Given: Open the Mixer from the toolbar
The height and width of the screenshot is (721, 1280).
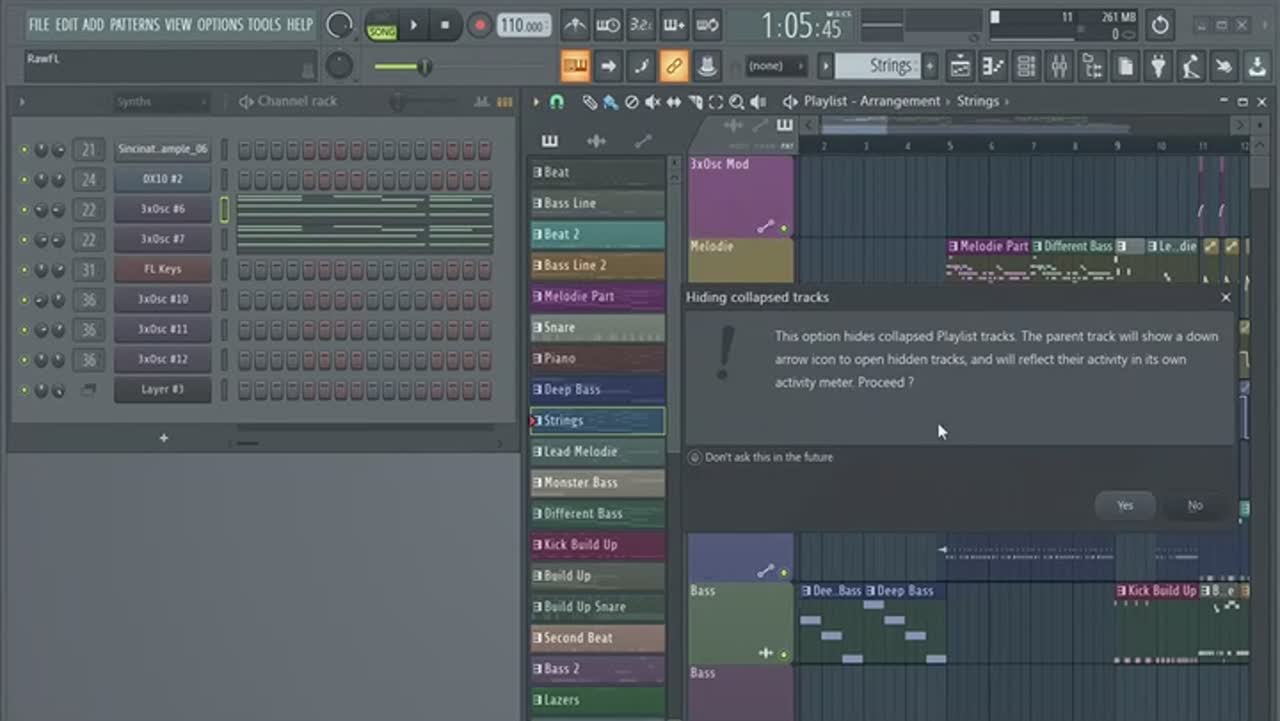Looking at the screenshot, I should coord(1059,67).
